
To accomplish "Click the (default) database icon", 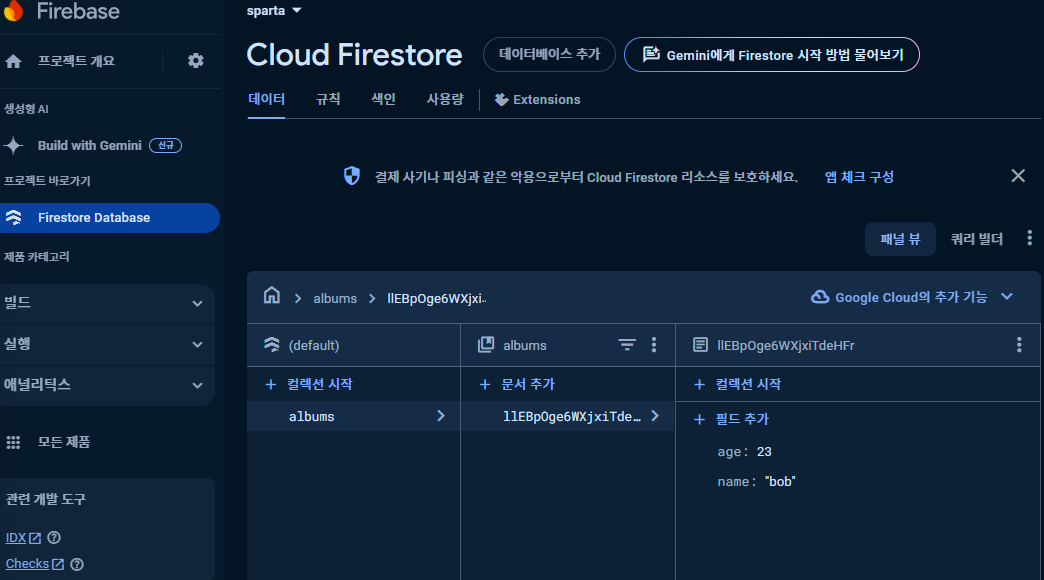I will coord(272,344).
